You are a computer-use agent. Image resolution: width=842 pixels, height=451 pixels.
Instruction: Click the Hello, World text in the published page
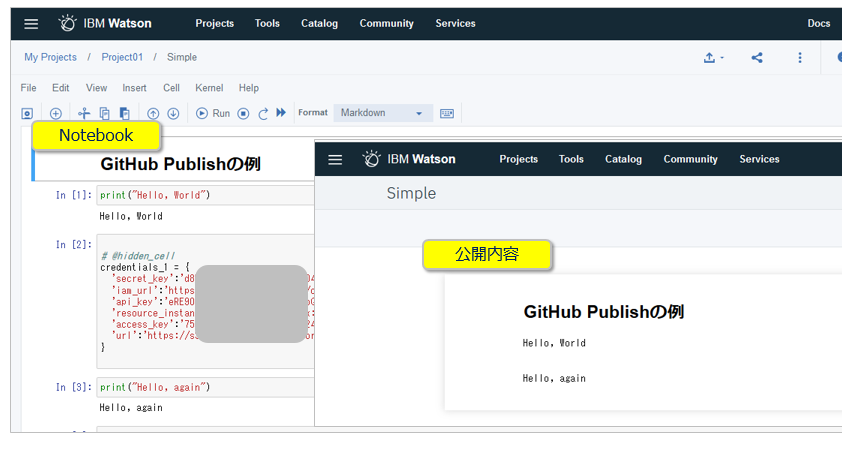pyautogui.click(x=554, y=343)
